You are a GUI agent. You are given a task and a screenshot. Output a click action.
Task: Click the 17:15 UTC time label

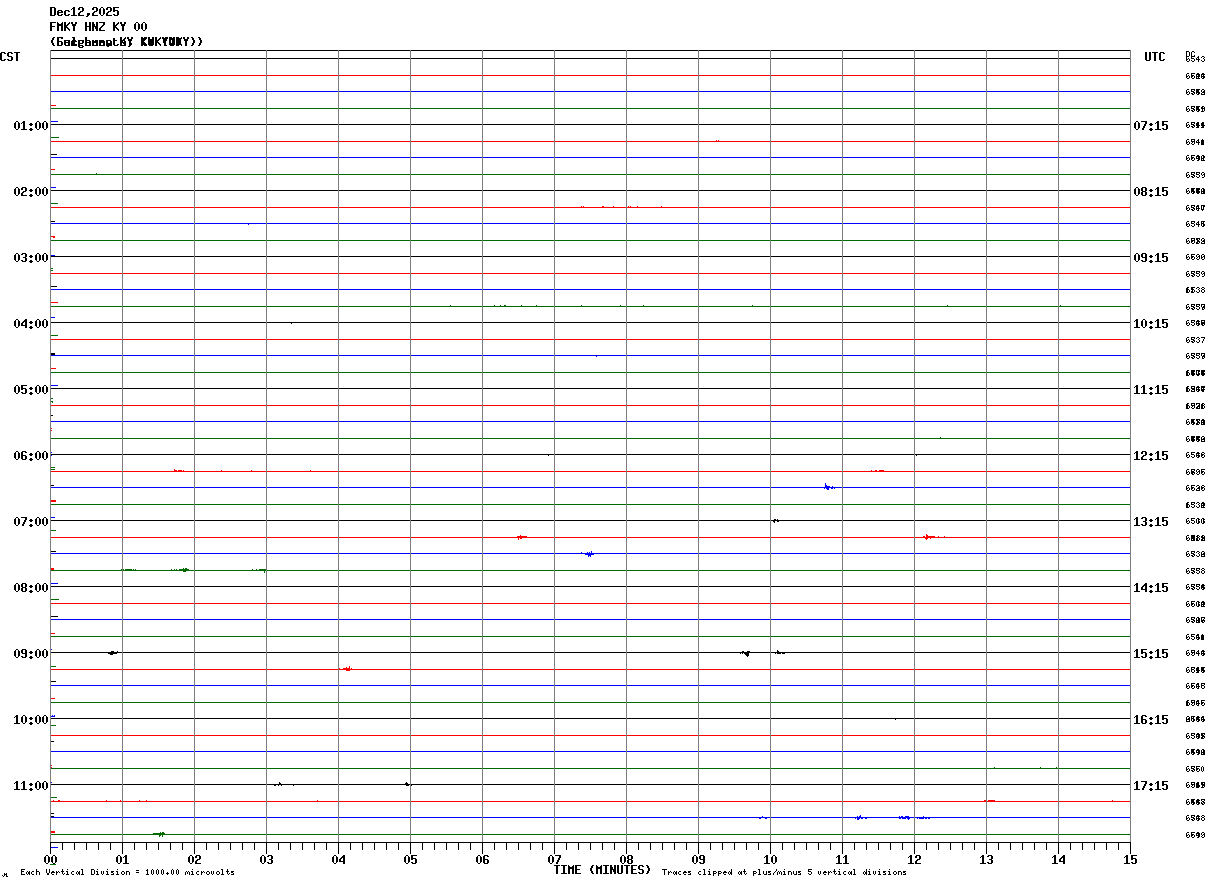(x=1151, y=786)
